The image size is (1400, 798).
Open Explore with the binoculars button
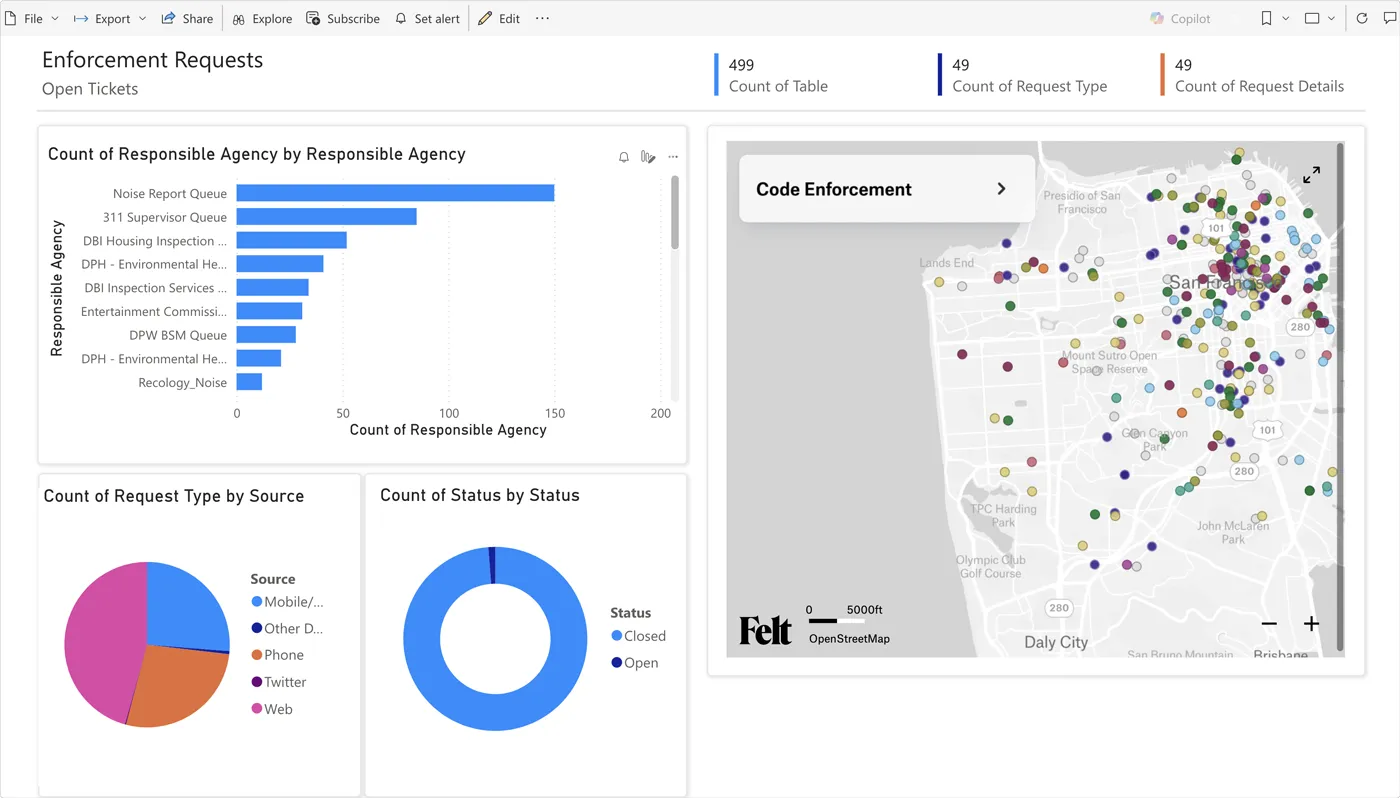click(x=262, y=19)
